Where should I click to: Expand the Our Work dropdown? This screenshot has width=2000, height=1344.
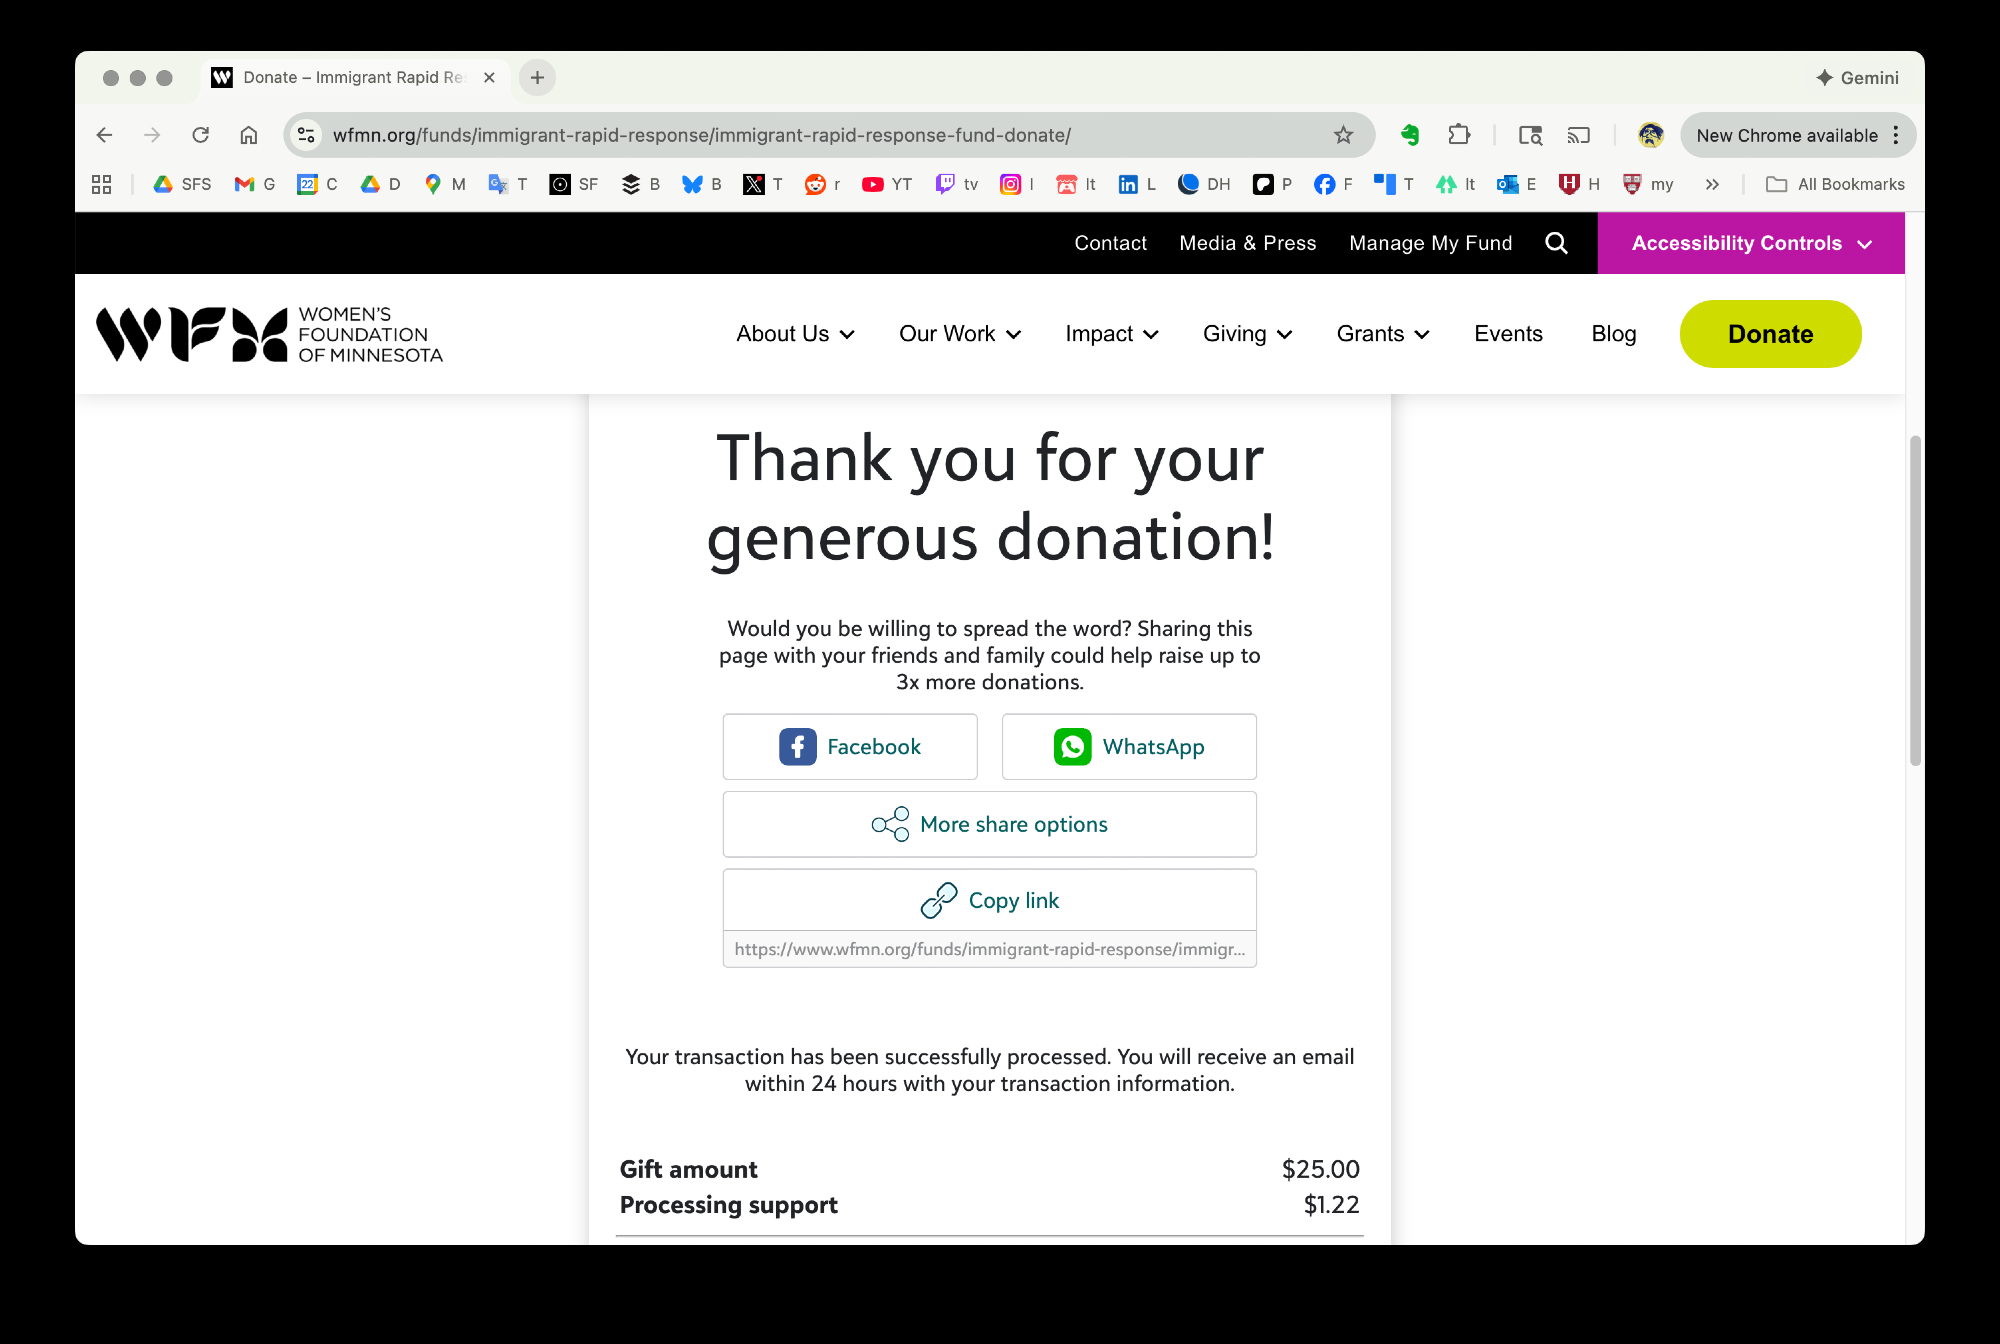click(x=959, y=334)
